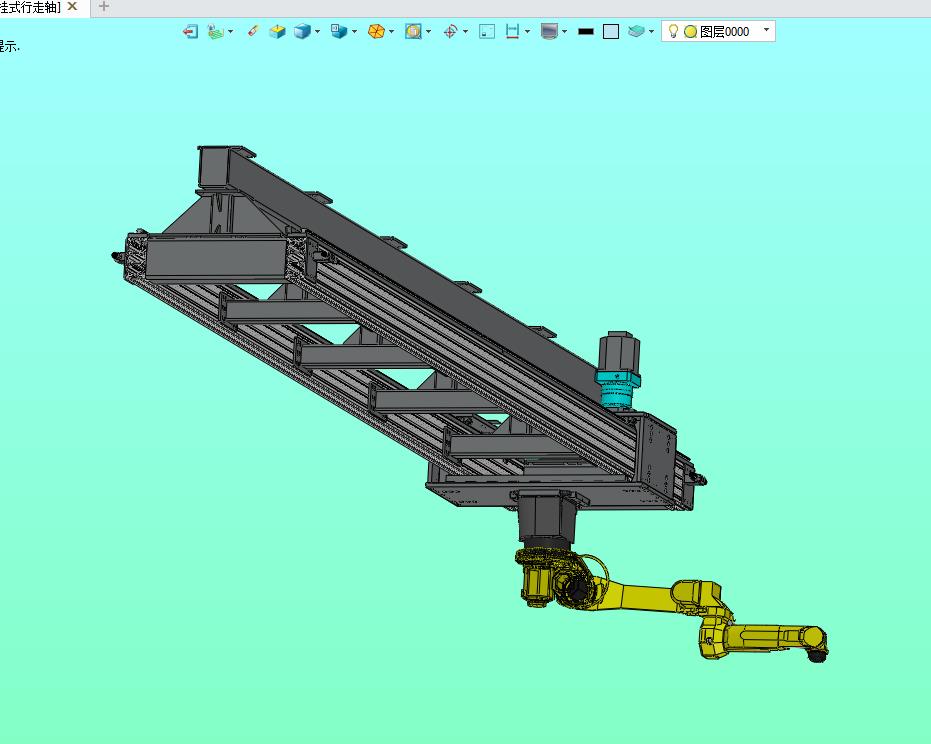This screenshot has width=931, height=744.
Task: Click the magnifier zoom icon
Action: pos(413,31)
